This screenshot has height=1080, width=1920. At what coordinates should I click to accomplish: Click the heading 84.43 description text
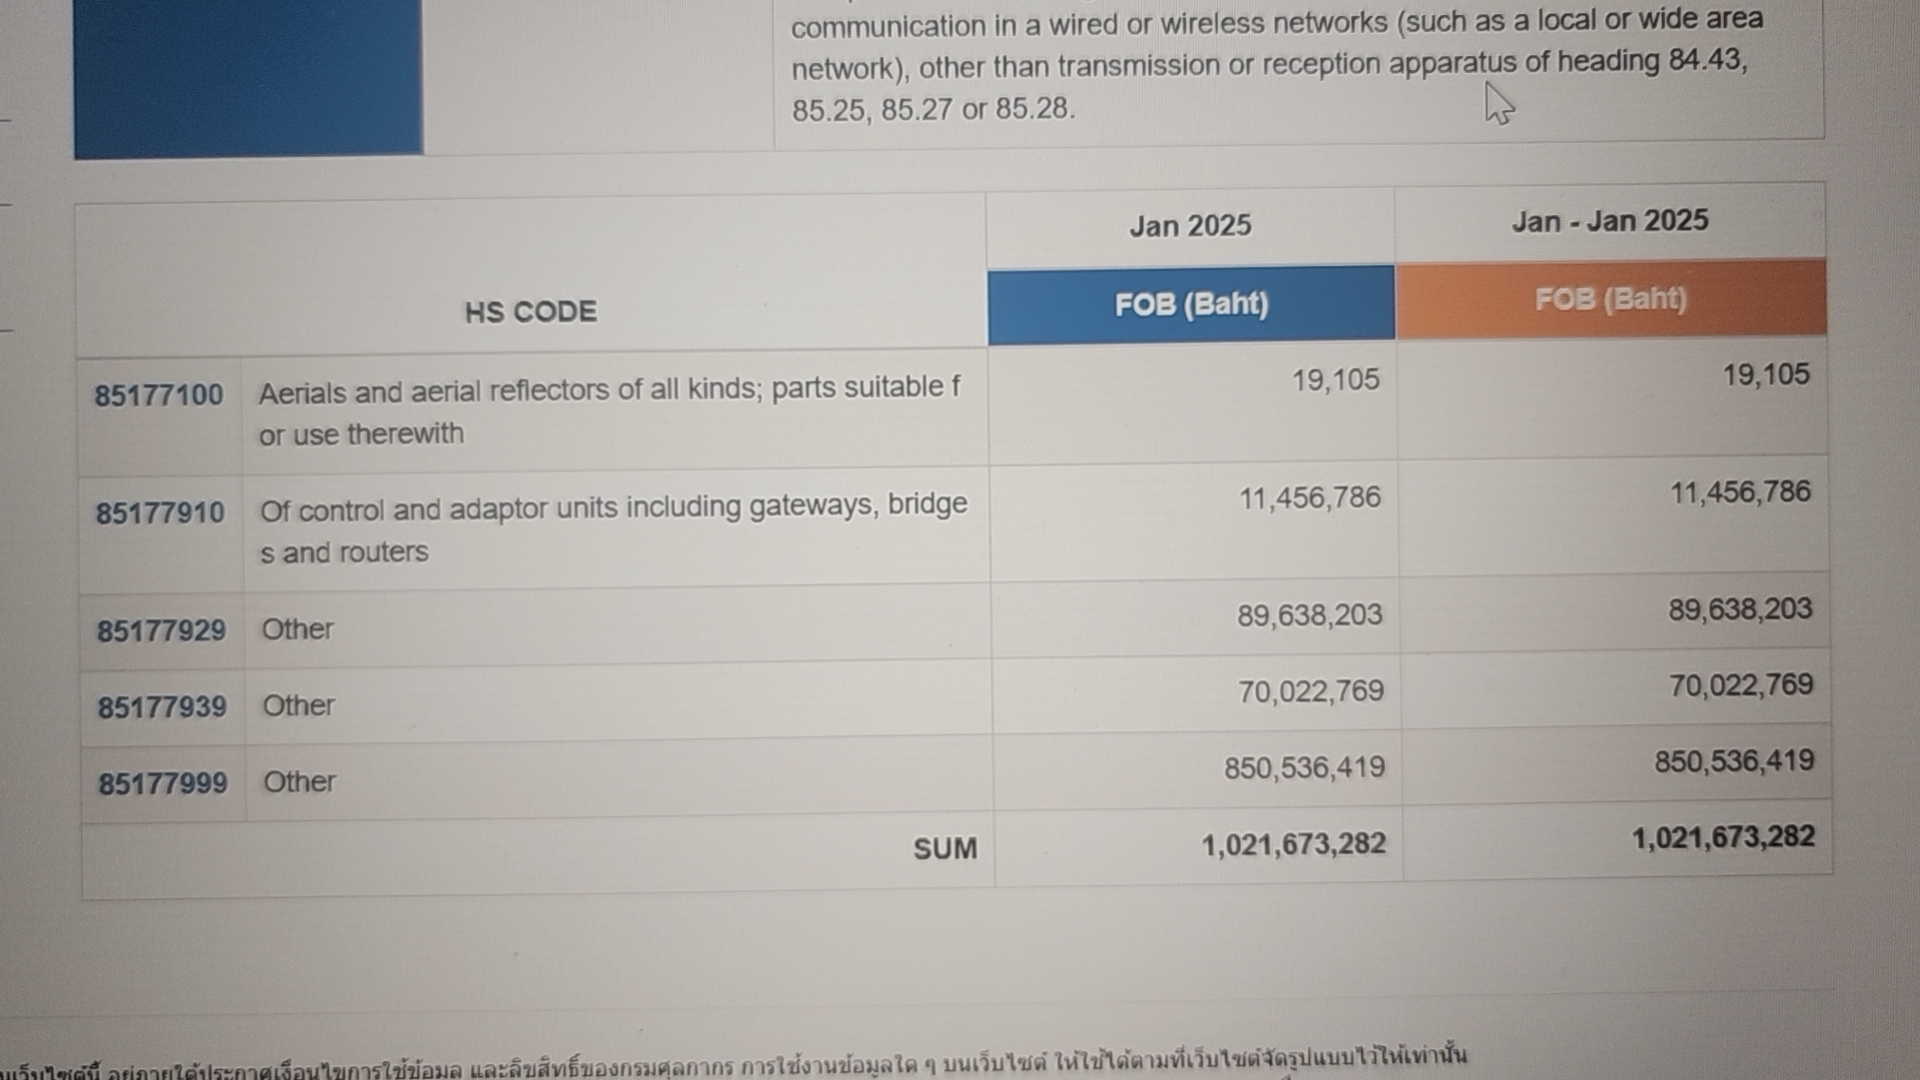1278,64
